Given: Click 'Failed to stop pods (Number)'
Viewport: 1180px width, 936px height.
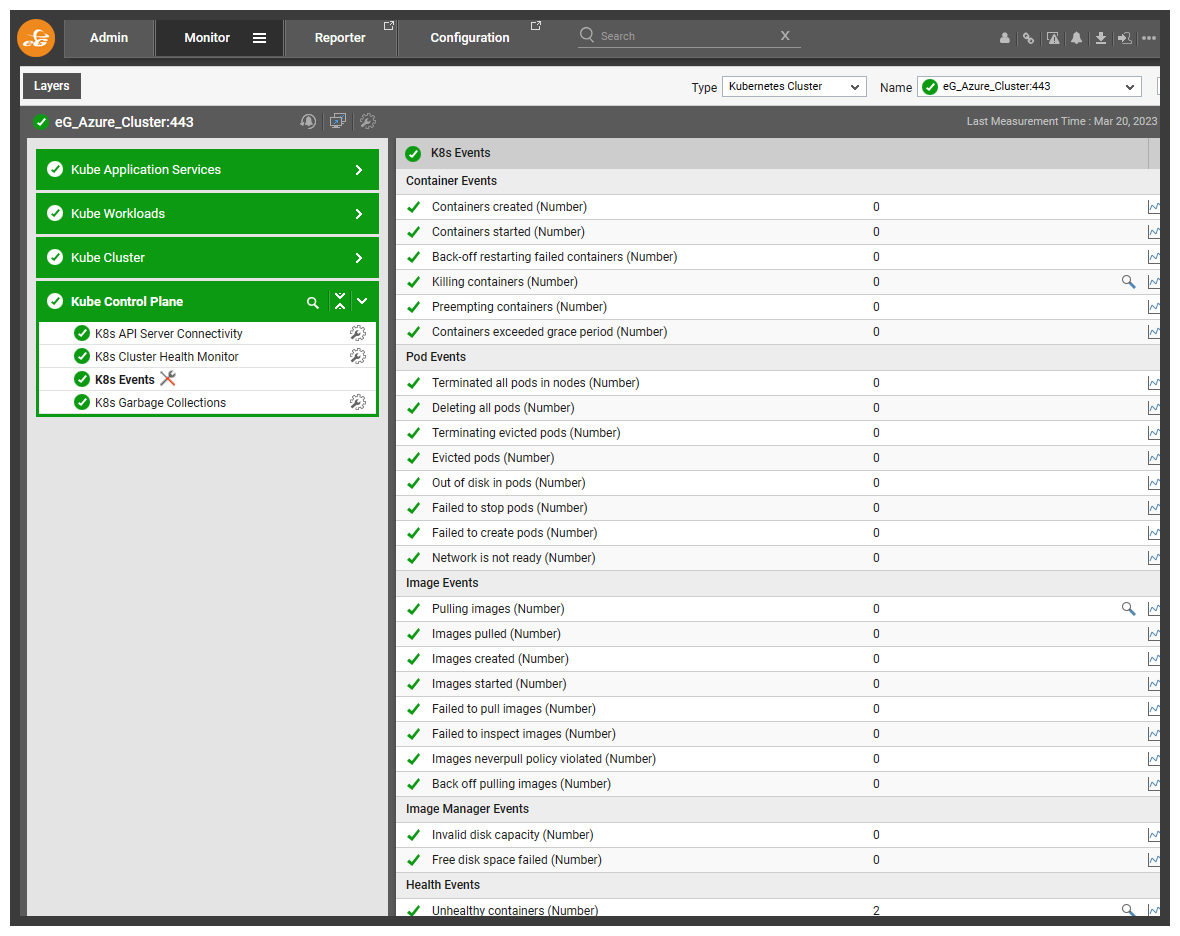Looking at the screenshot, I should pos(509,508).
